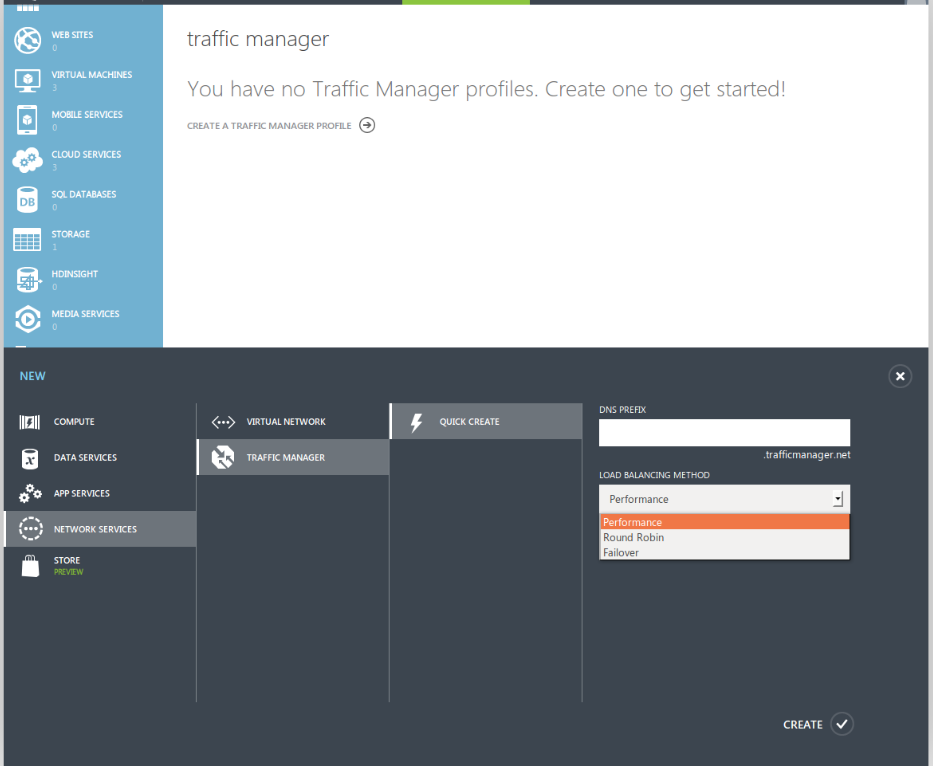
Task: Click the DNS Prefix input field
Action: (x=724, y=433)
